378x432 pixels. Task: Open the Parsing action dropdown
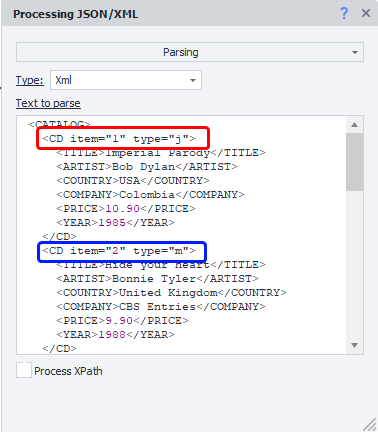click(190, 52)
